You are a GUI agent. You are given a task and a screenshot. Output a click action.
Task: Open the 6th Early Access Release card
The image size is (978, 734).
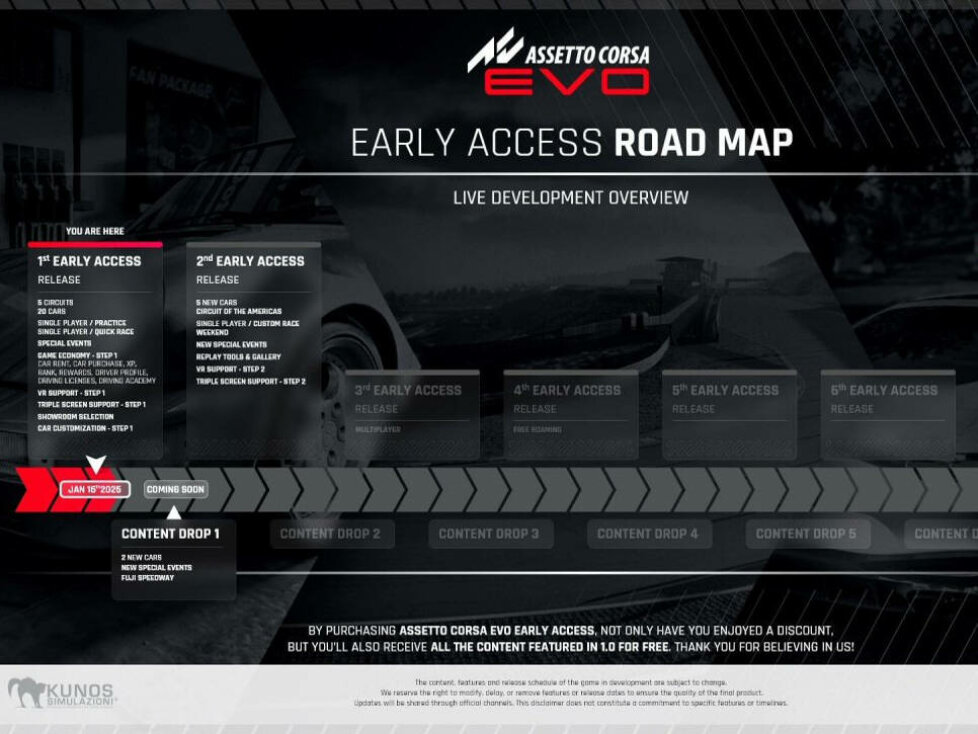pyautogui.click(x=888, y=415)
